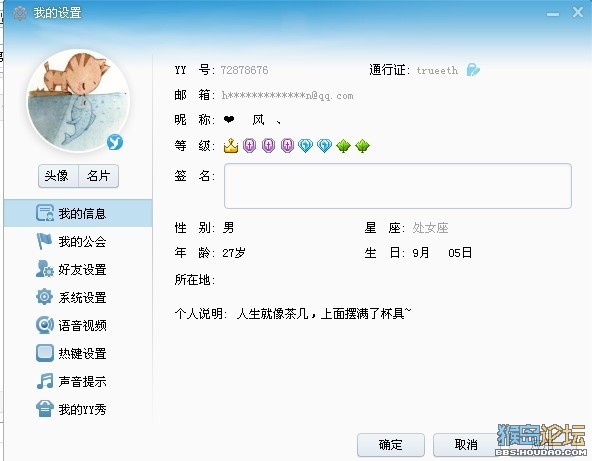This screenshot has height=461, width=592.
Task: Click the 取消 button
Action: click(x=466, y=445)
